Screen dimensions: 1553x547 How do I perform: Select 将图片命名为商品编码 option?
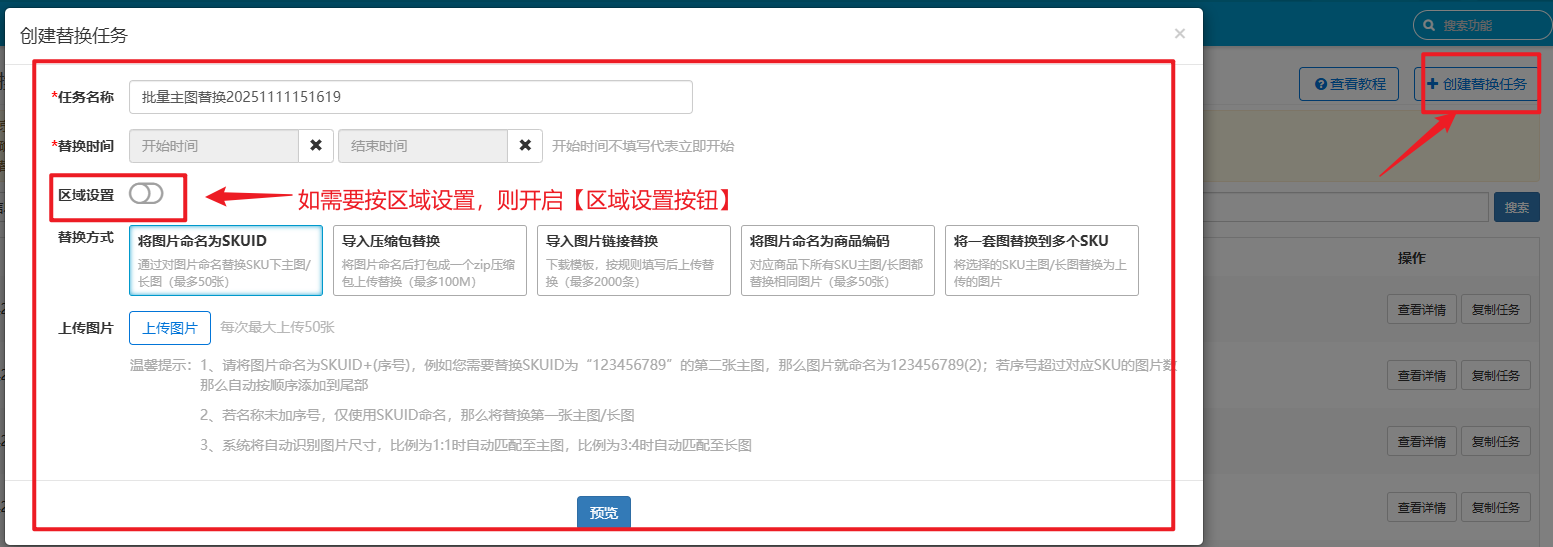(x=838, y=260)
